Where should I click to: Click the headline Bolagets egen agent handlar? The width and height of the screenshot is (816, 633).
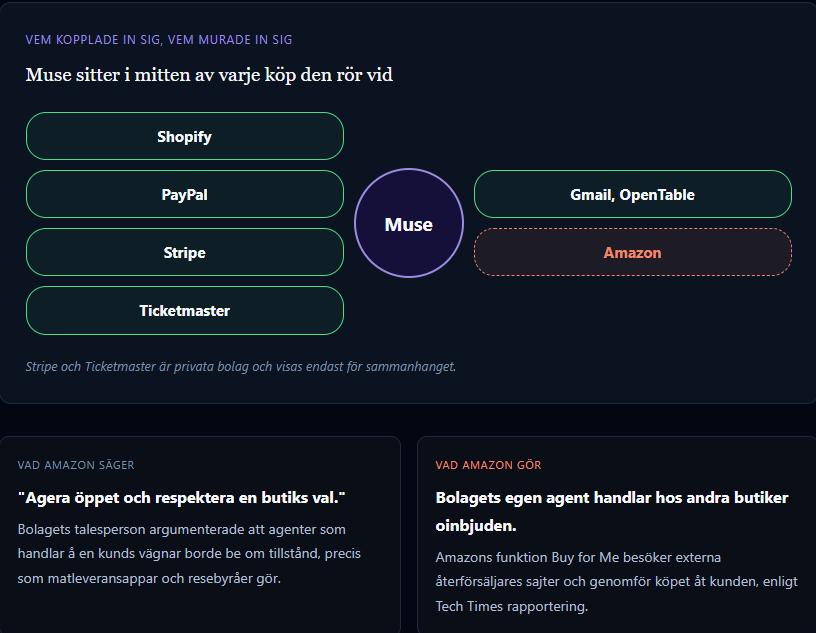pyautogui.click(x=612, y=511)
